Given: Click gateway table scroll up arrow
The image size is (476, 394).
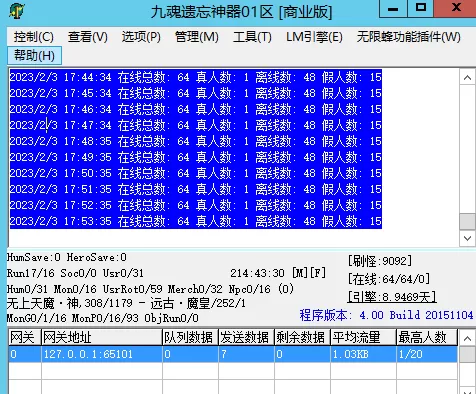Looking at the screenshot, I should 467,338.
